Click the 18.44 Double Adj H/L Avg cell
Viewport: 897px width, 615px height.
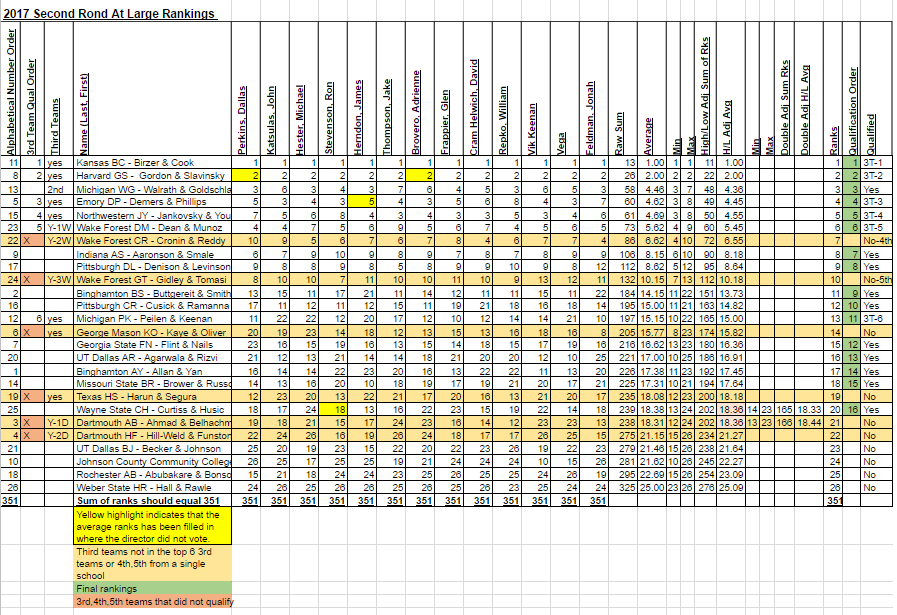click(809, 422)
